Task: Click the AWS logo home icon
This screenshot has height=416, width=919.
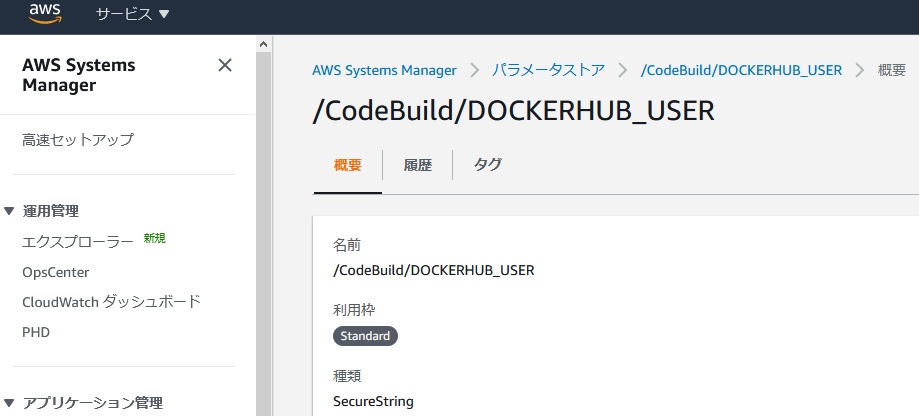Action: tap(45, 13)
